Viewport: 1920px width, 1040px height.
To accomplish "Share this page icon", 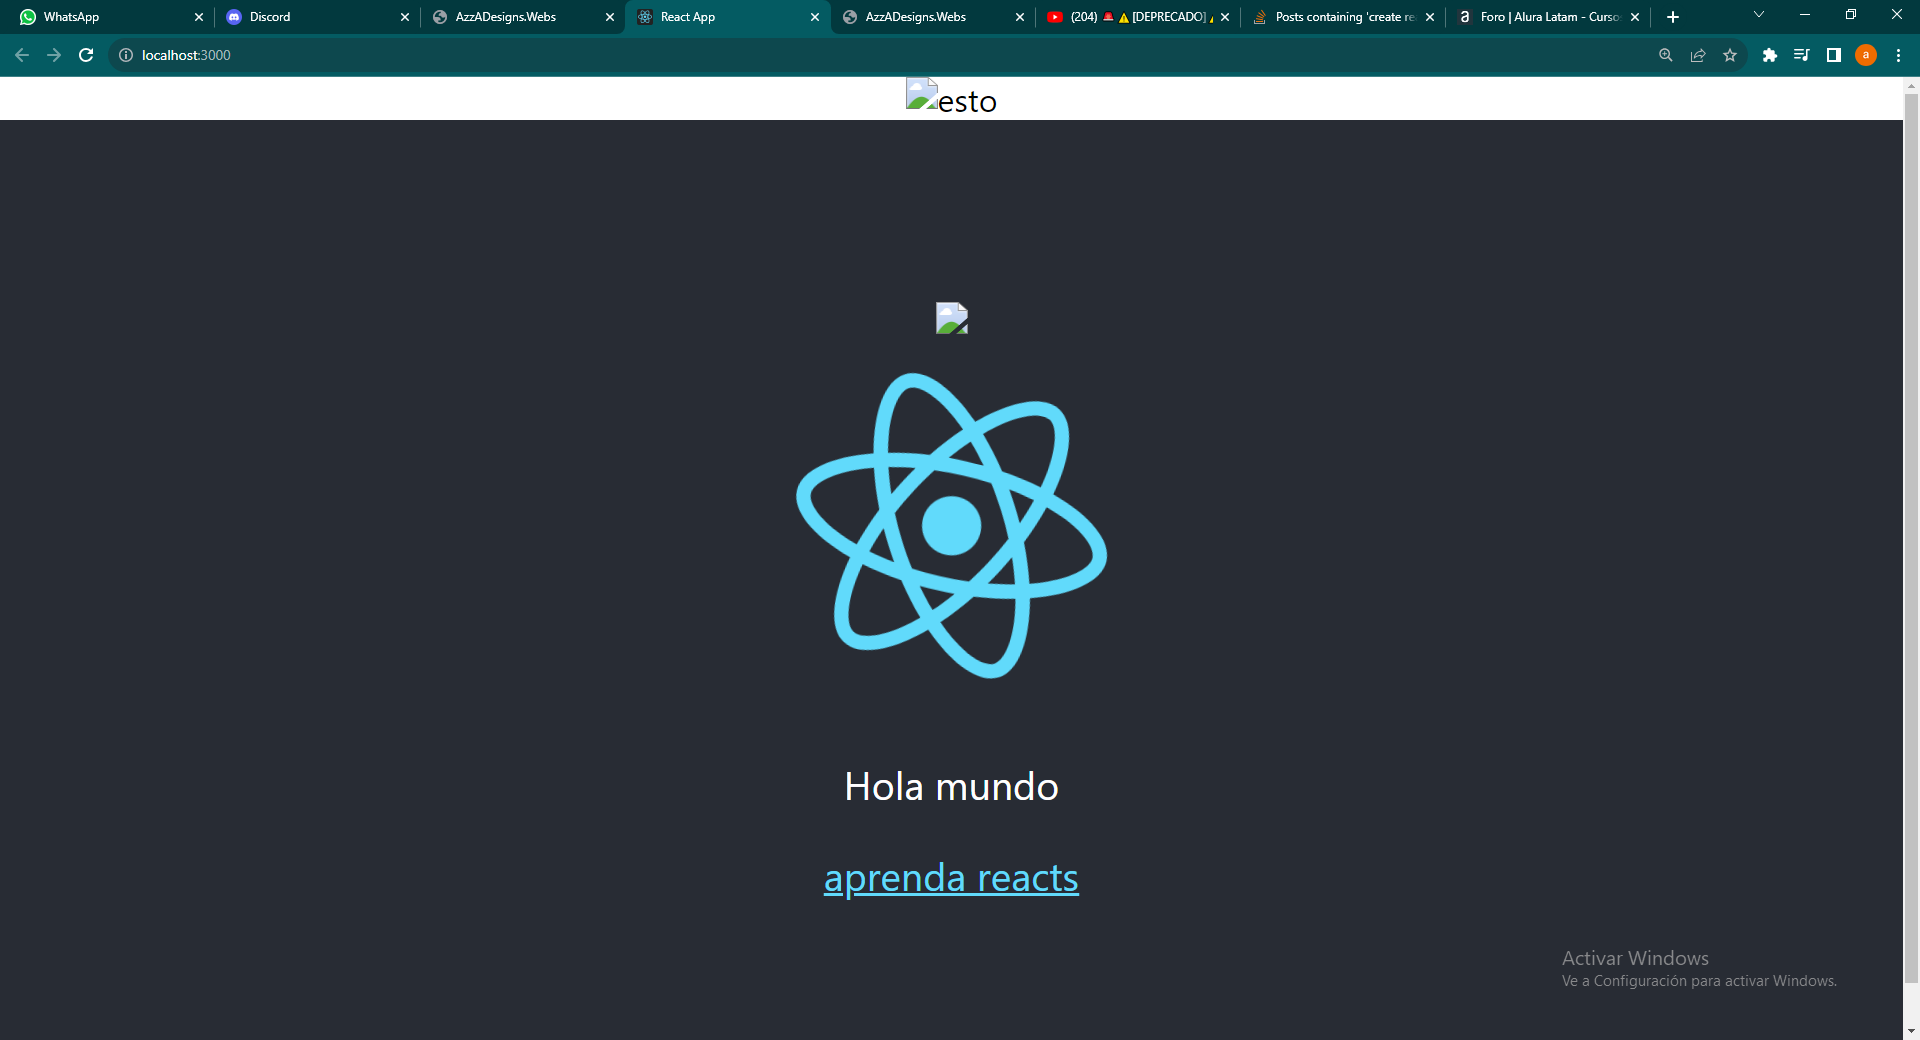I will 1698,55.
